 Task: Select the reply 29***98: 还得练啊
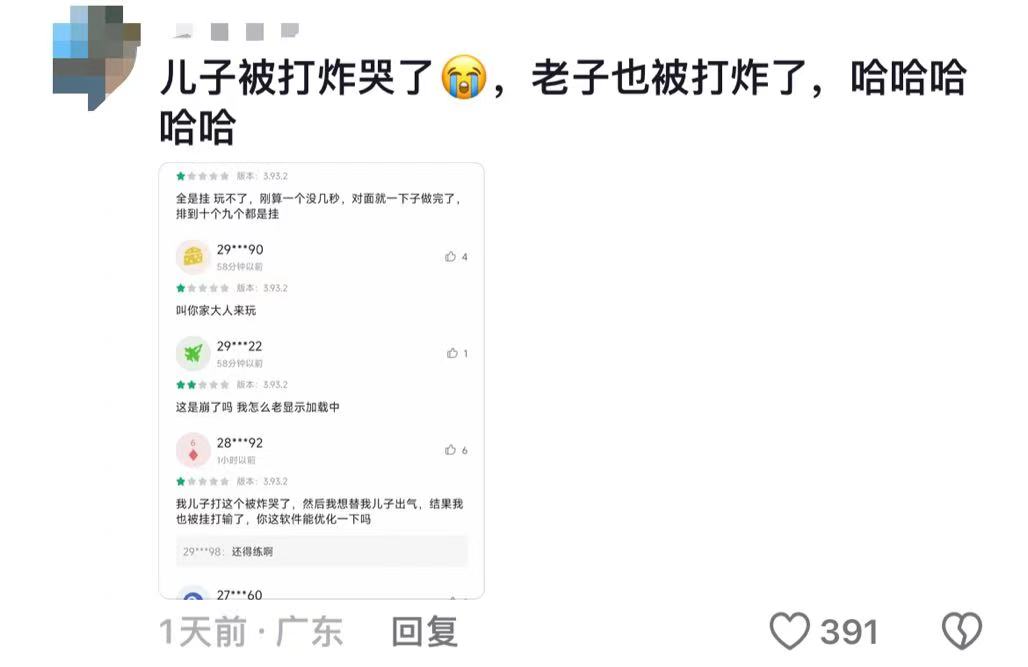[321, 552]
